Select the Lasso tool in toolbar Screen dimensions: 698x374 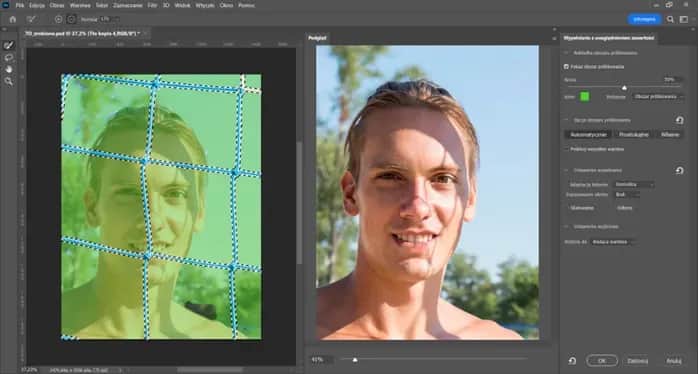(8, 57)
